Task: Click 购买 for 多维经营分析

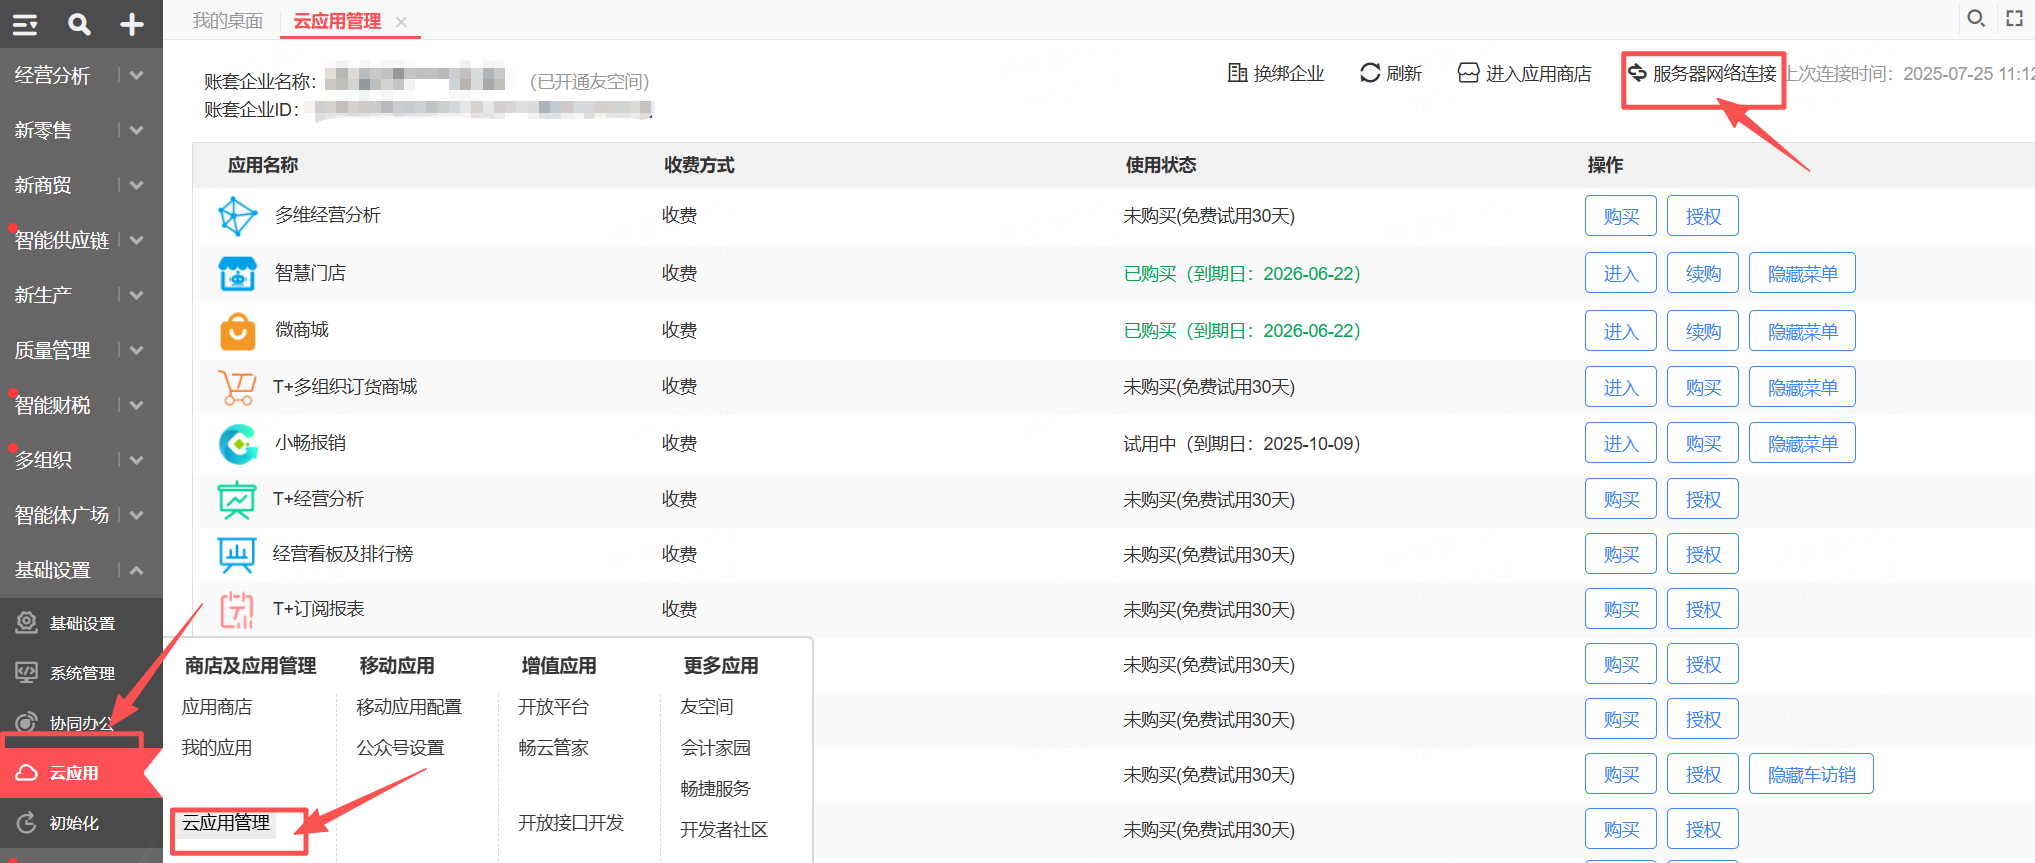Action: (1621, 216)
